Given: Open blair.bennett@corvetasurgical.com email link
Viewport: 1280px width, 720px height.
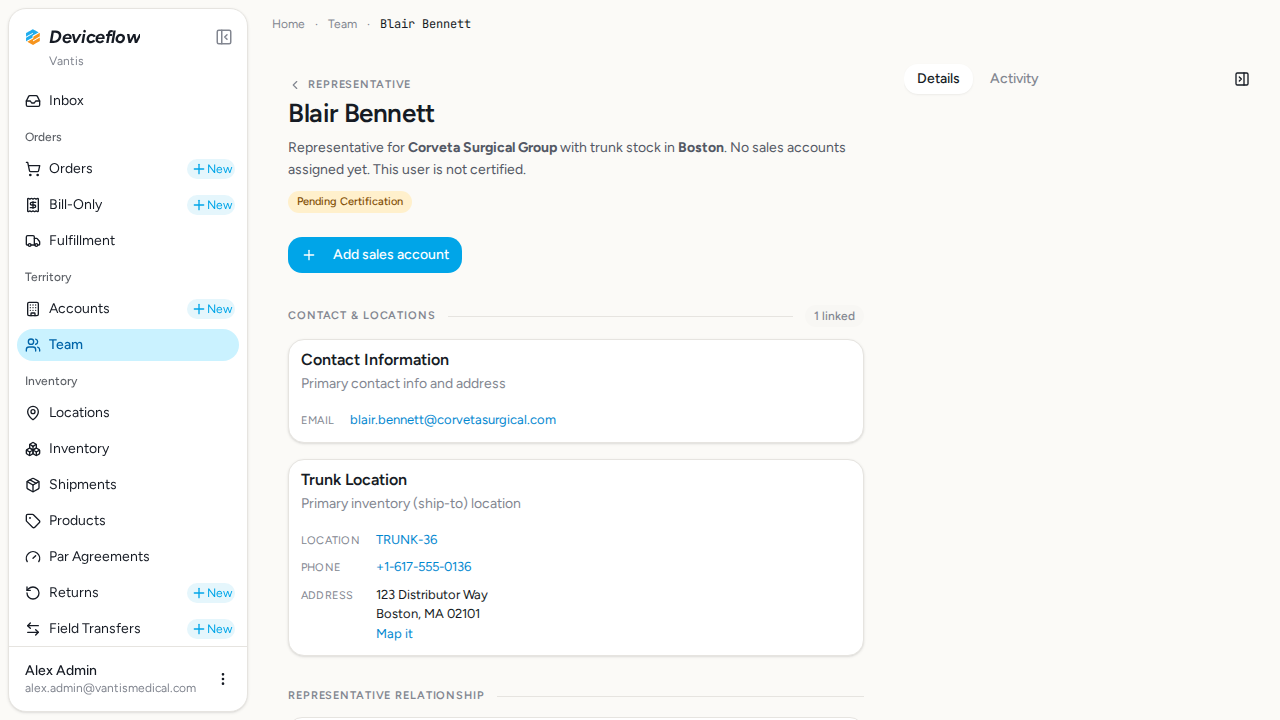Looking at the screenshot, I should pos(453,420).
